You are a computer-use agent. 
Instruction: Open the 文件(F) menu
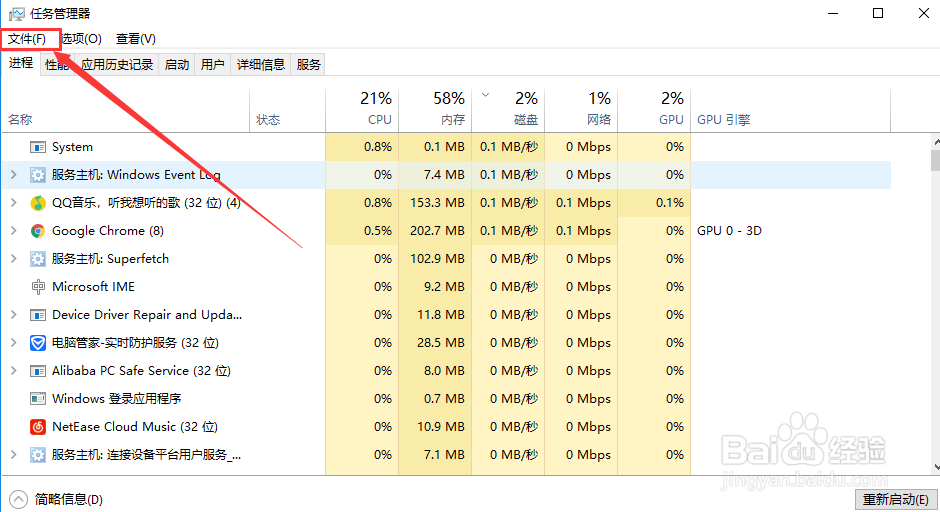pos(28,39)
